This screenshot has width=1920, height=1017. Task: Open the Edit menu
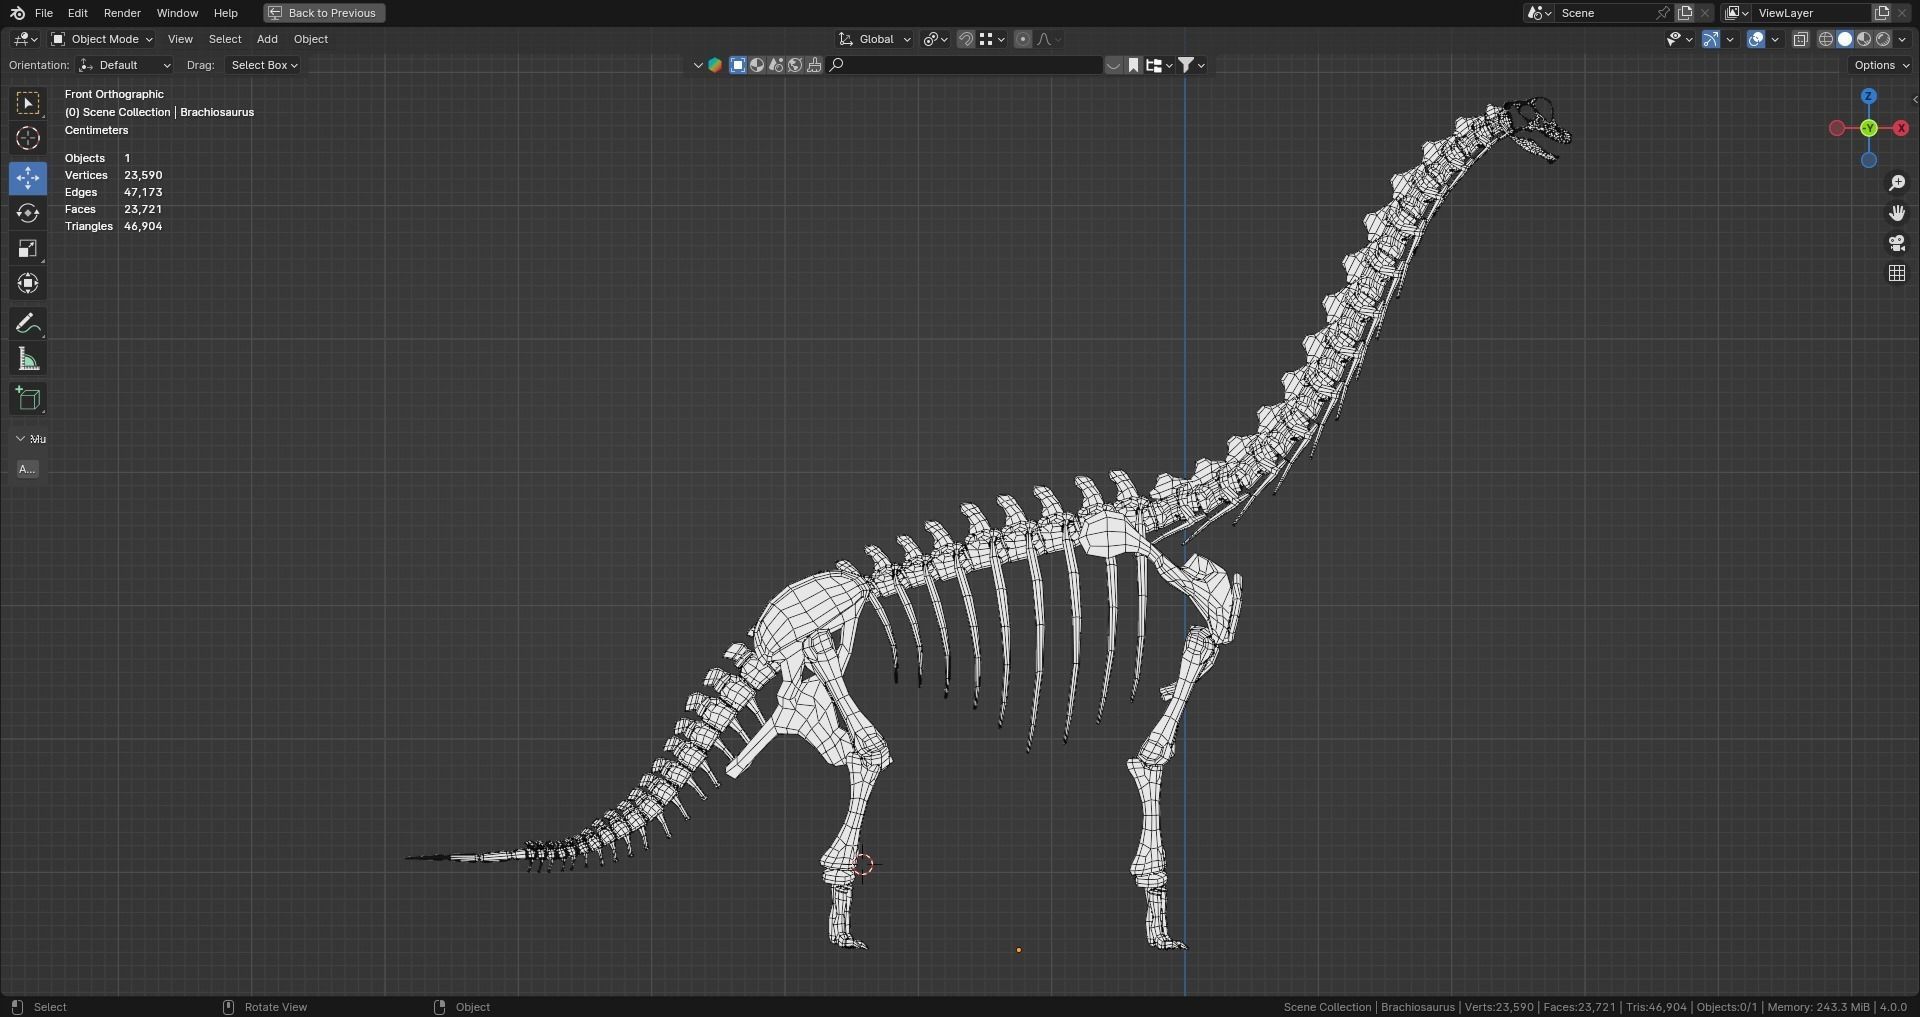point(77,13)
